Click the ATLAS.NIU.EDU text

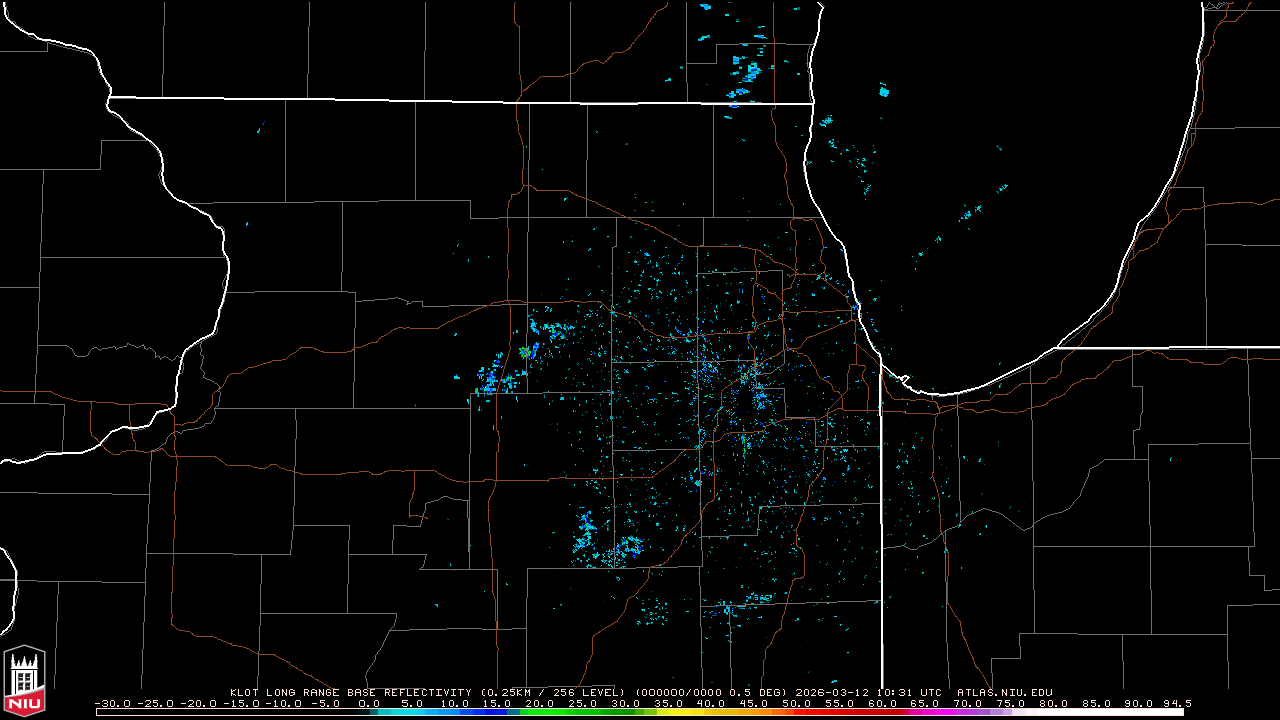1004,692
